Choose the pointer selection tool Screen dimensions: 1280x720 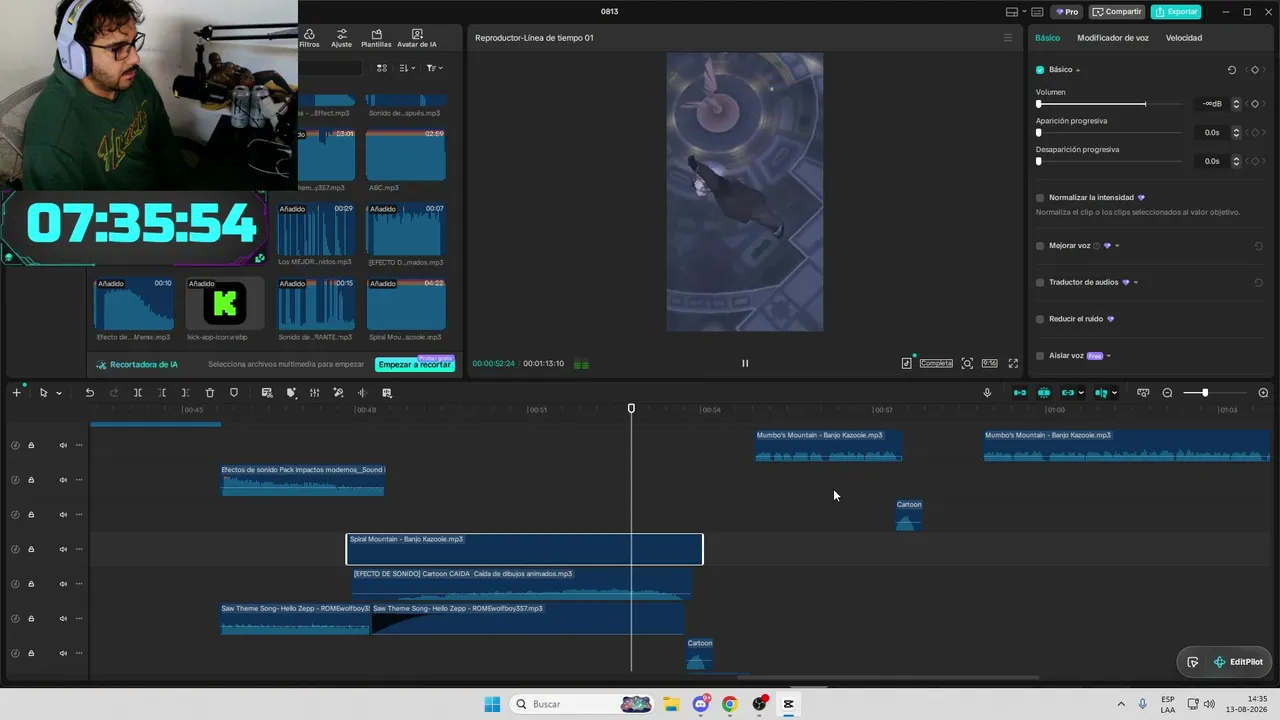click(43, 393)
